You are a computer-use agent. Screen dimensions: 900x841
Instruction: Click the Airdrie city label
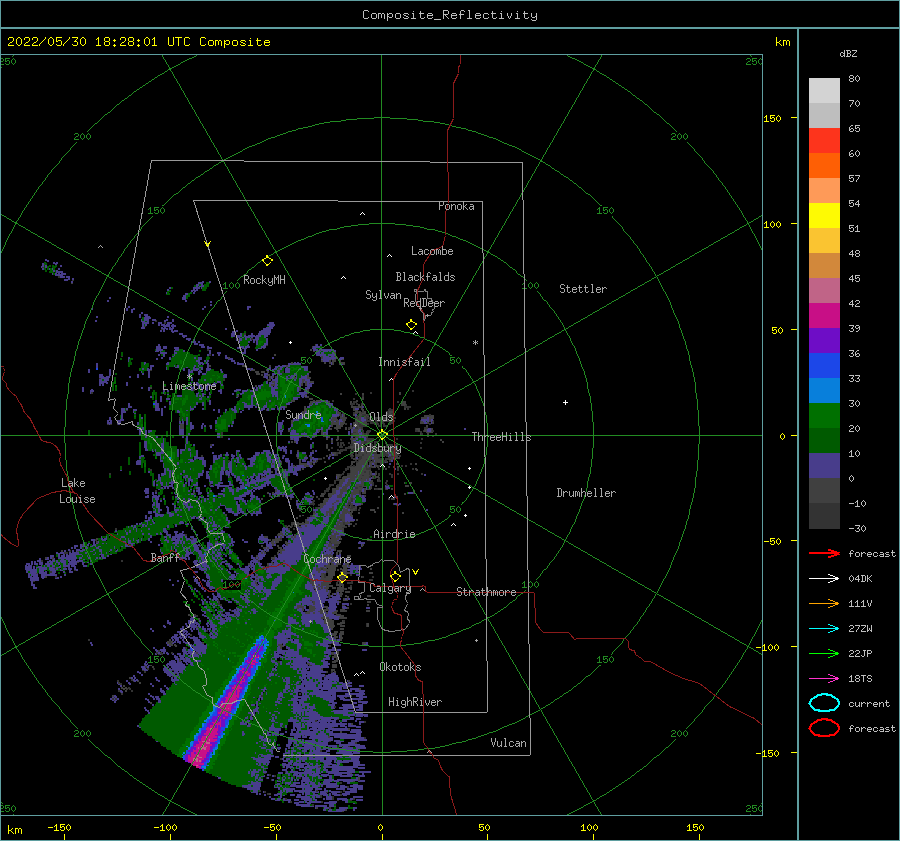tap(394, 534)
